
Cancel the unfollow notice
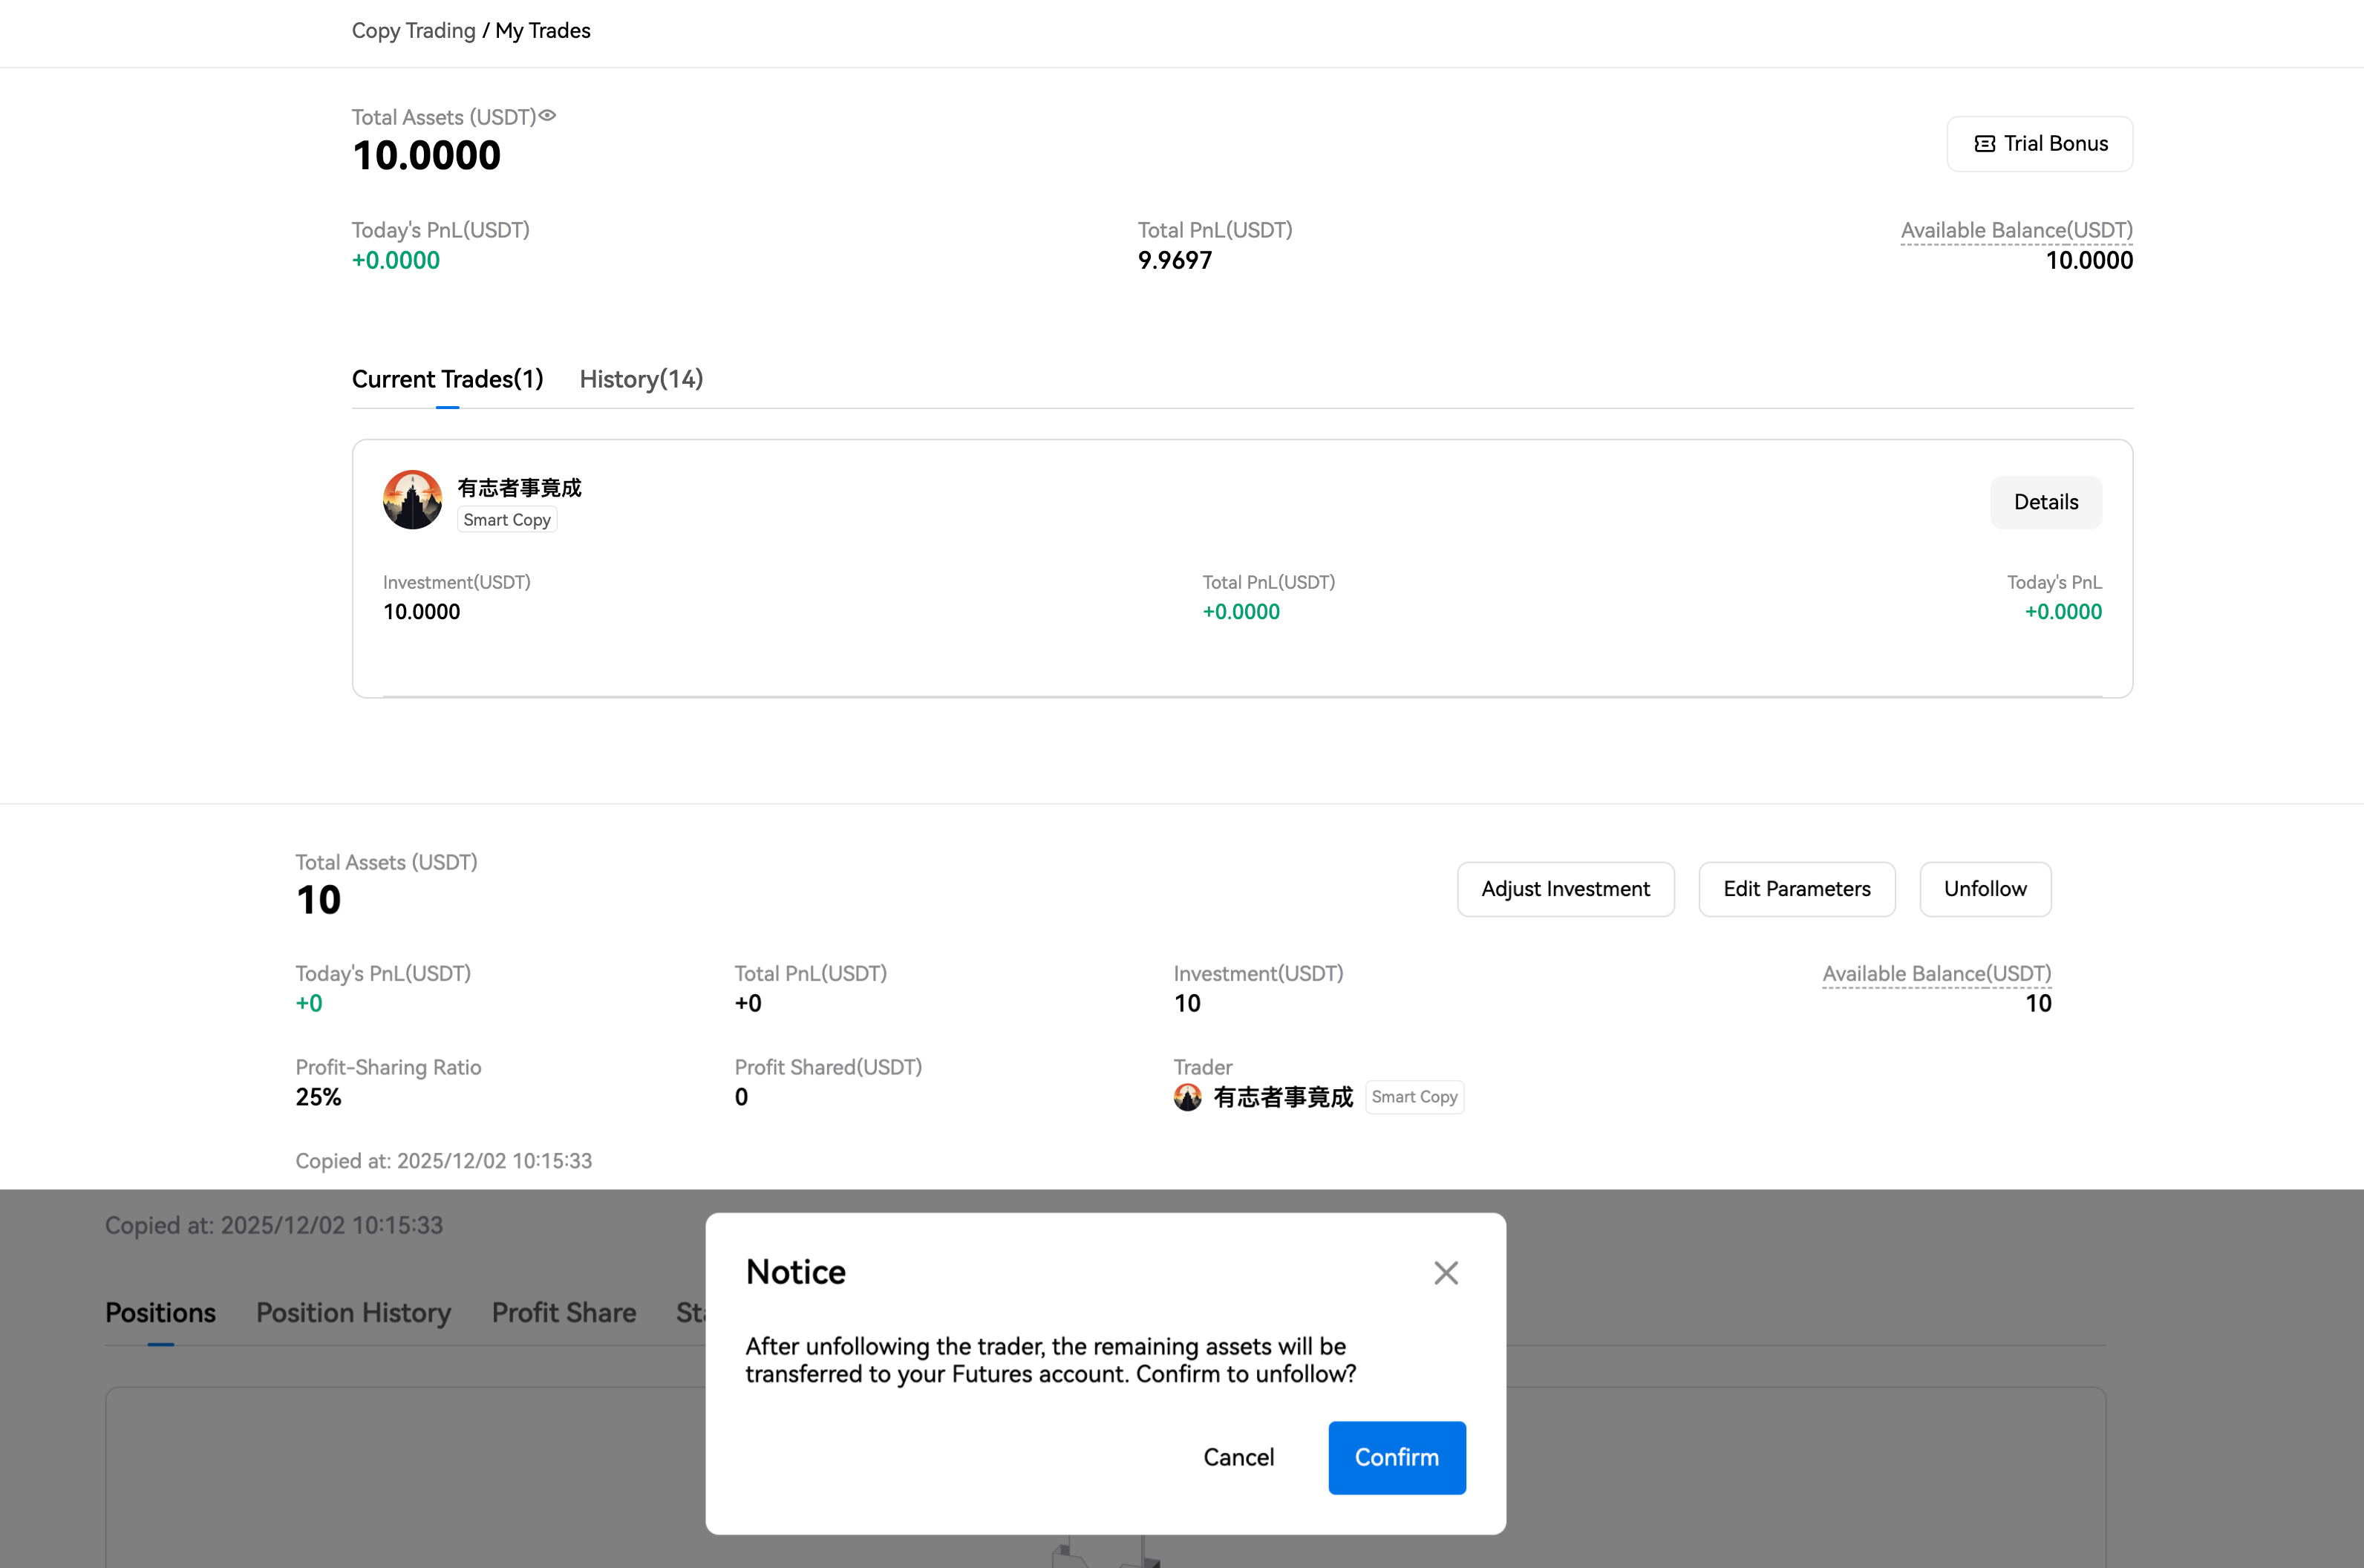[1238, 1457]
